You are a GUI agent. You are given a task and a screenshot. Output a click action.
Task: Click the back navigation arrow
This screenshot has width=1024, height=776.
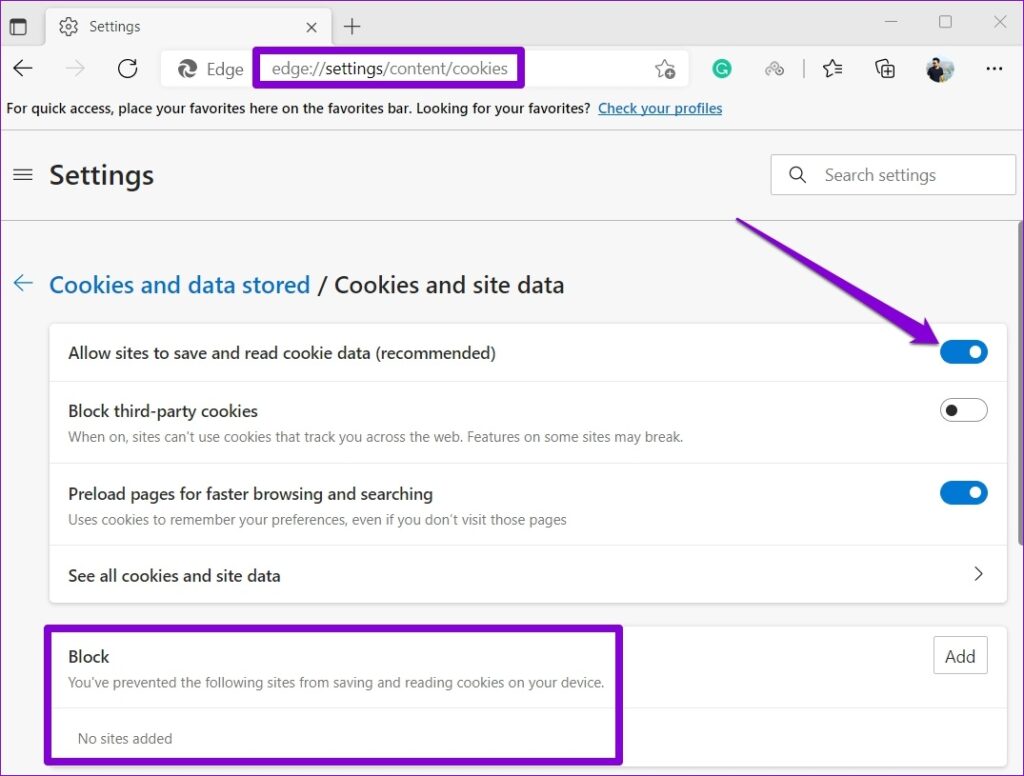click(23, 68)
